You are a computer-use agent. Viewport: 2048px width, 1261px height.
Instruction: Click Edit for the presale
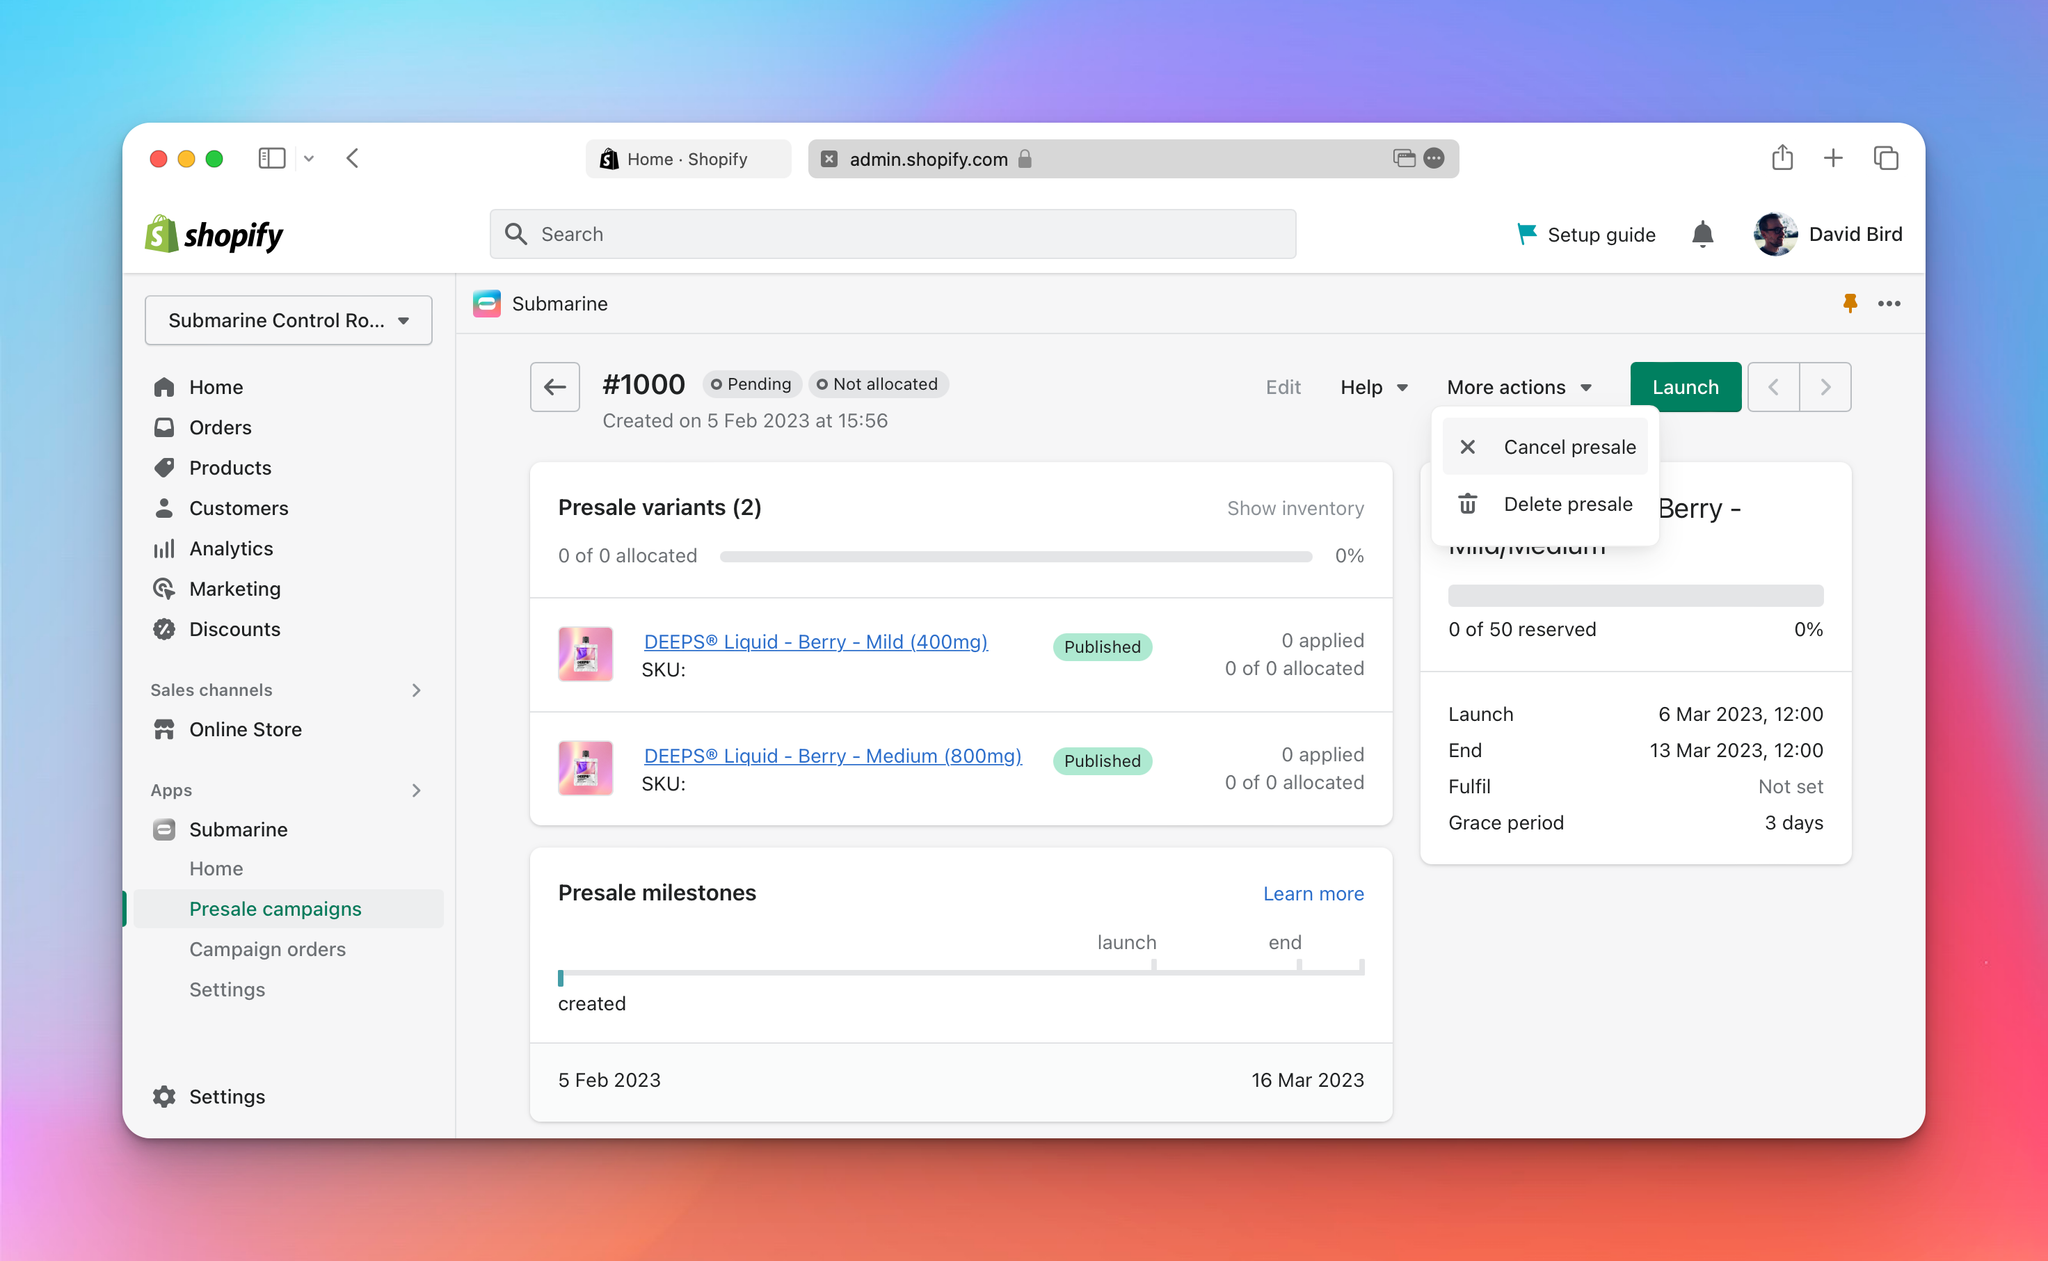[1283, 387]
